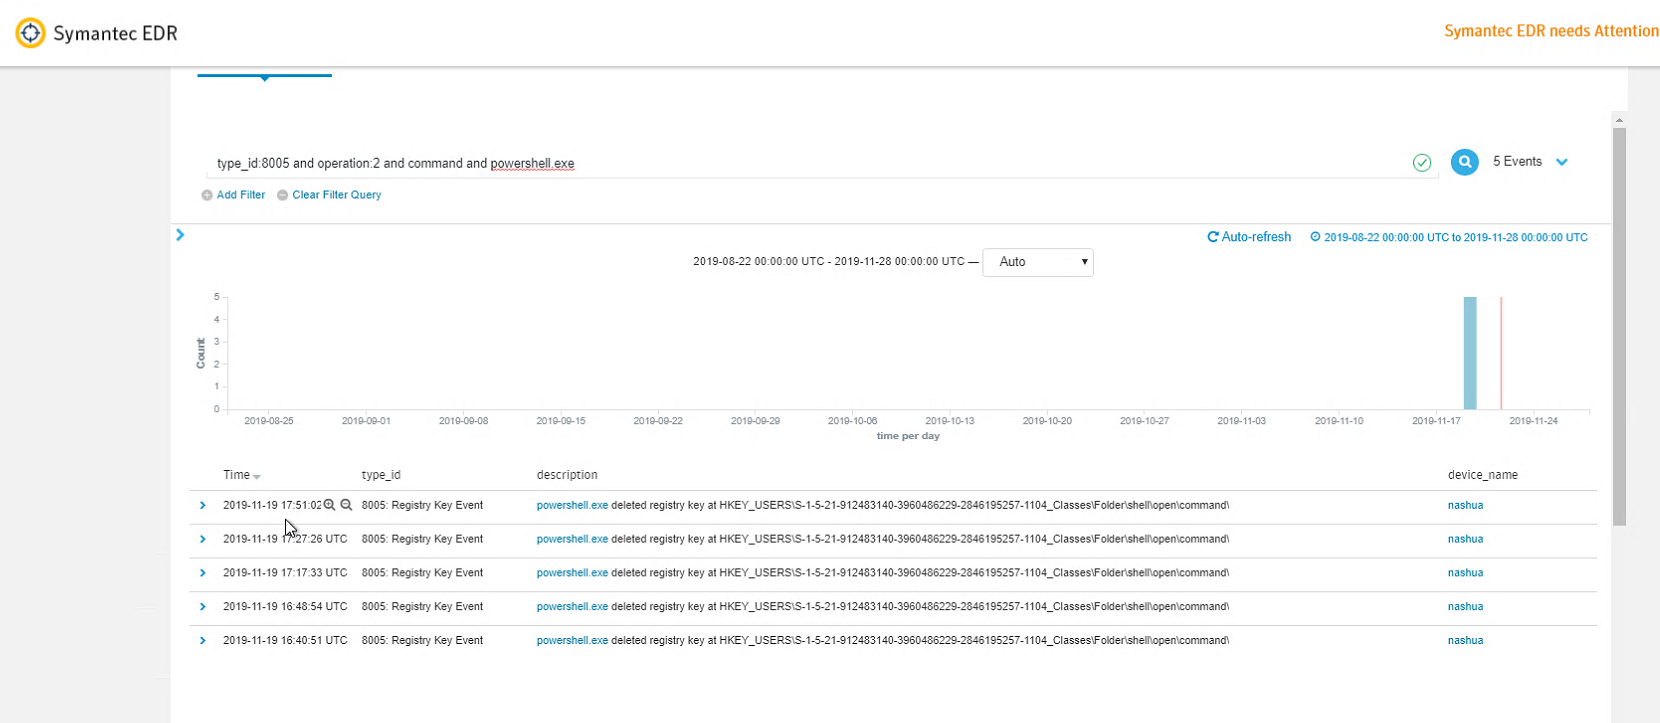Click the type_id column header

click(x=381, y=475)
